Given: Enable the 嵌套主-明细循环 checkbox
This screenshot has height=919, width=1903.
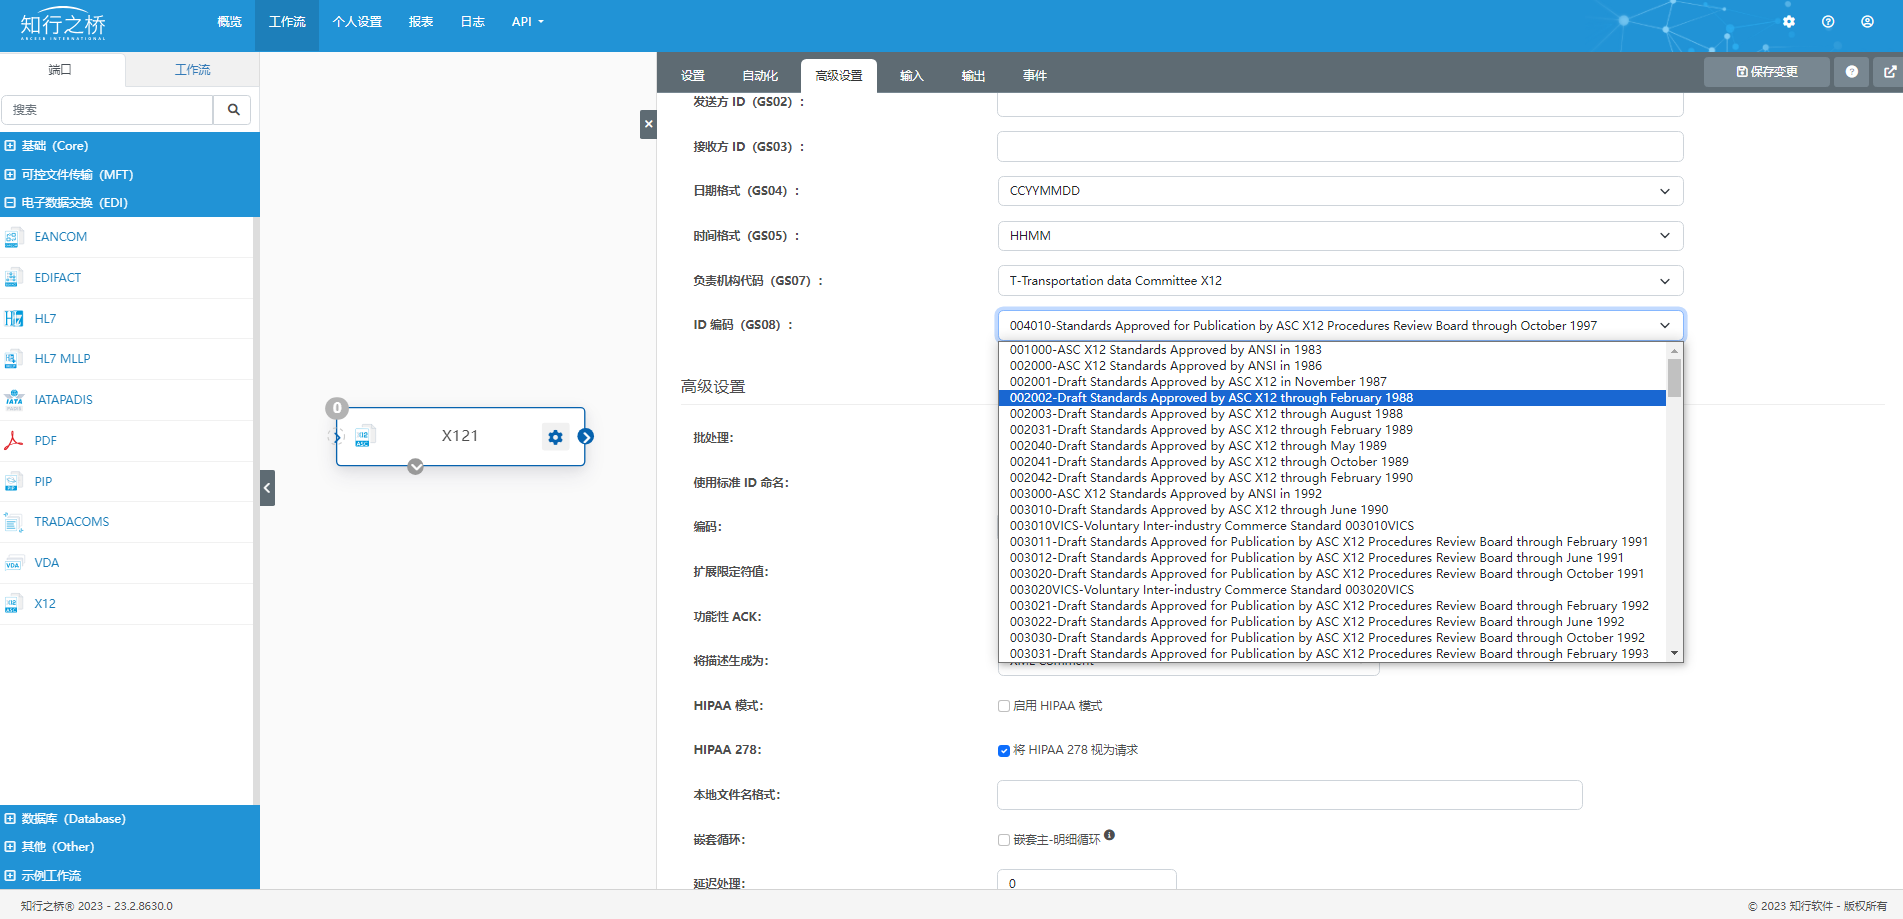Looking at the screenshot, I should pyautogui.click(x=1003, y=840).
